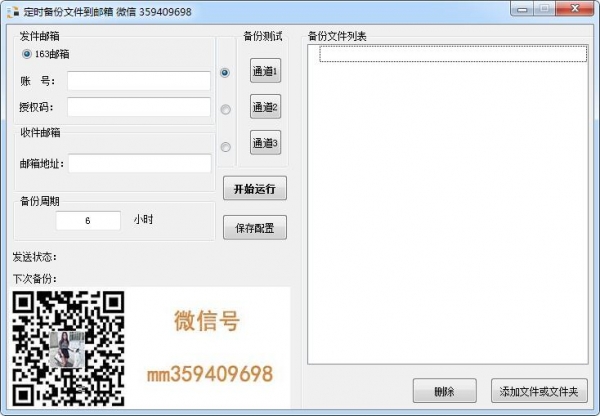The height and width of the screenshot is (416, 600).
Task: Focus the 账号 input field
Action: click(139, 81)
